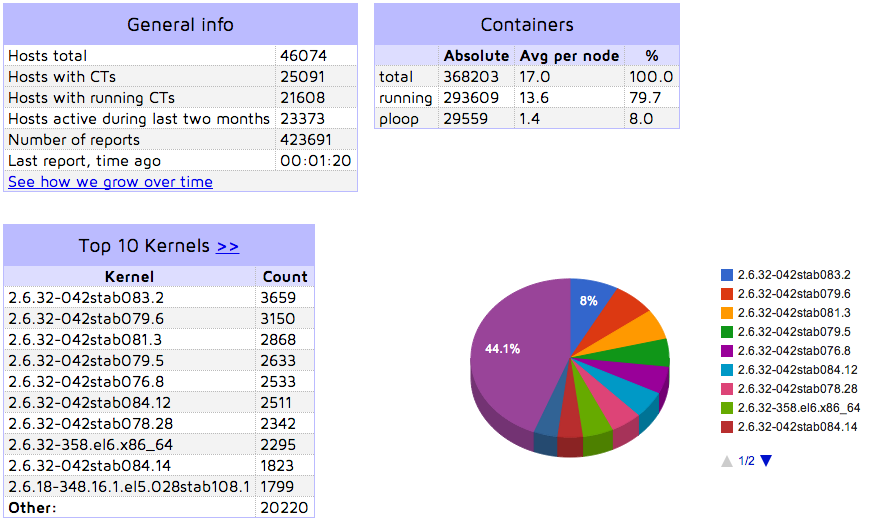
Task: Select orange swatch for 042stab081.3 legend
Action: tap(727, 313)
